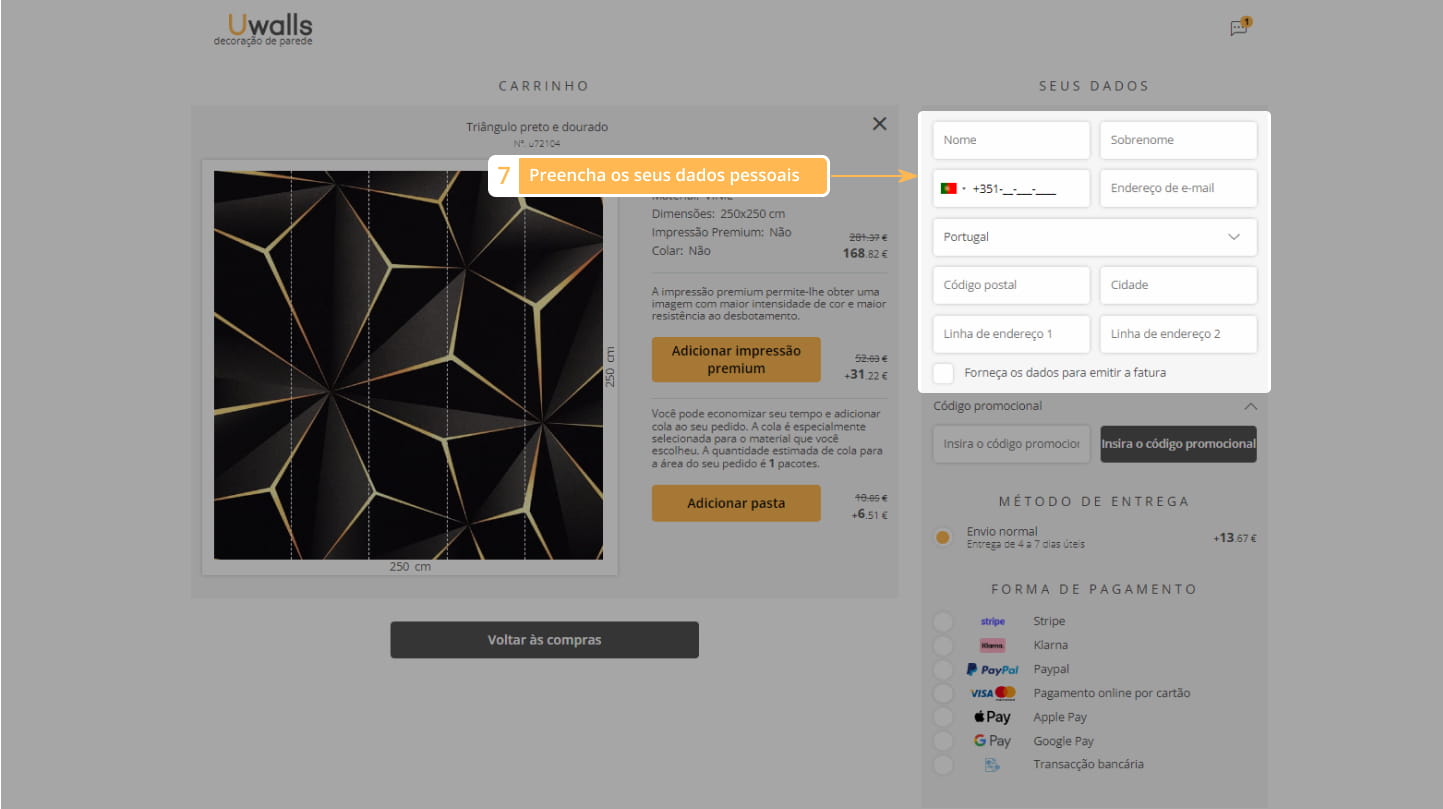
Task: Click the wallpaper preview image
Action: click(408, 365)
